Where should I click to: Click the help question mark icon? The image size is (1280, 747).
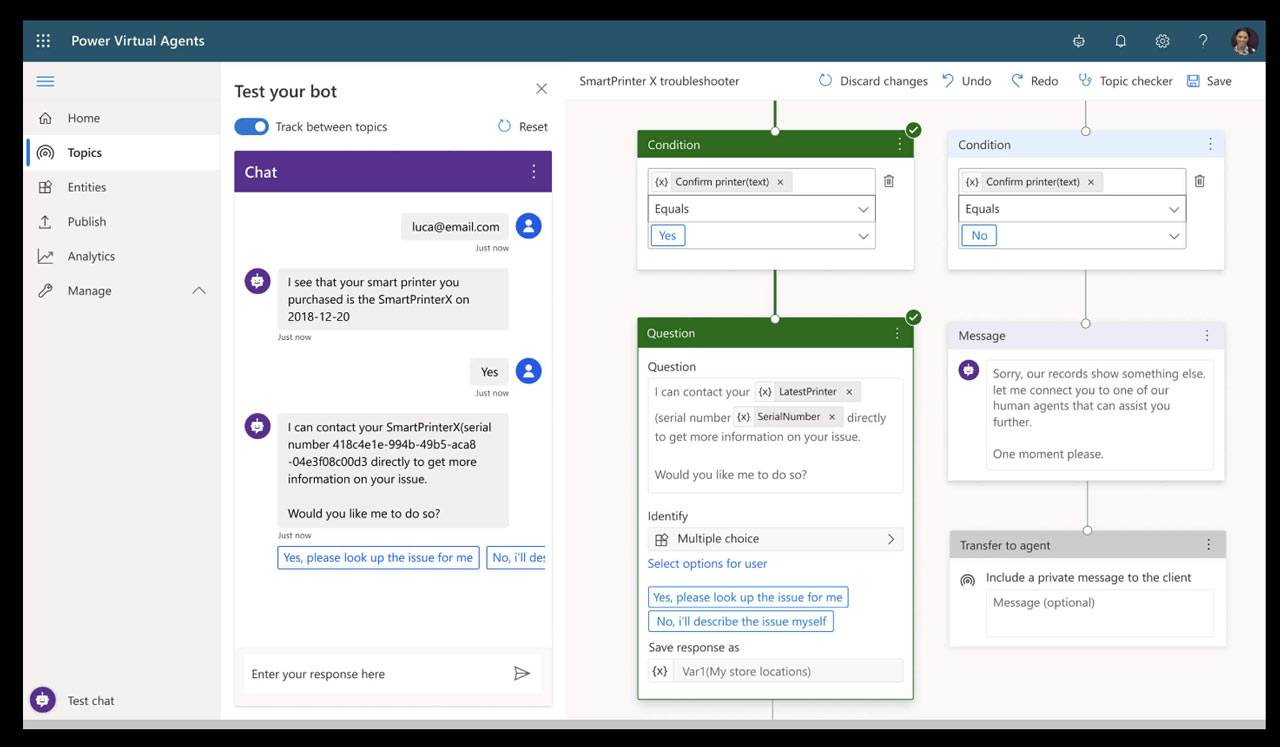(1203, 41)
